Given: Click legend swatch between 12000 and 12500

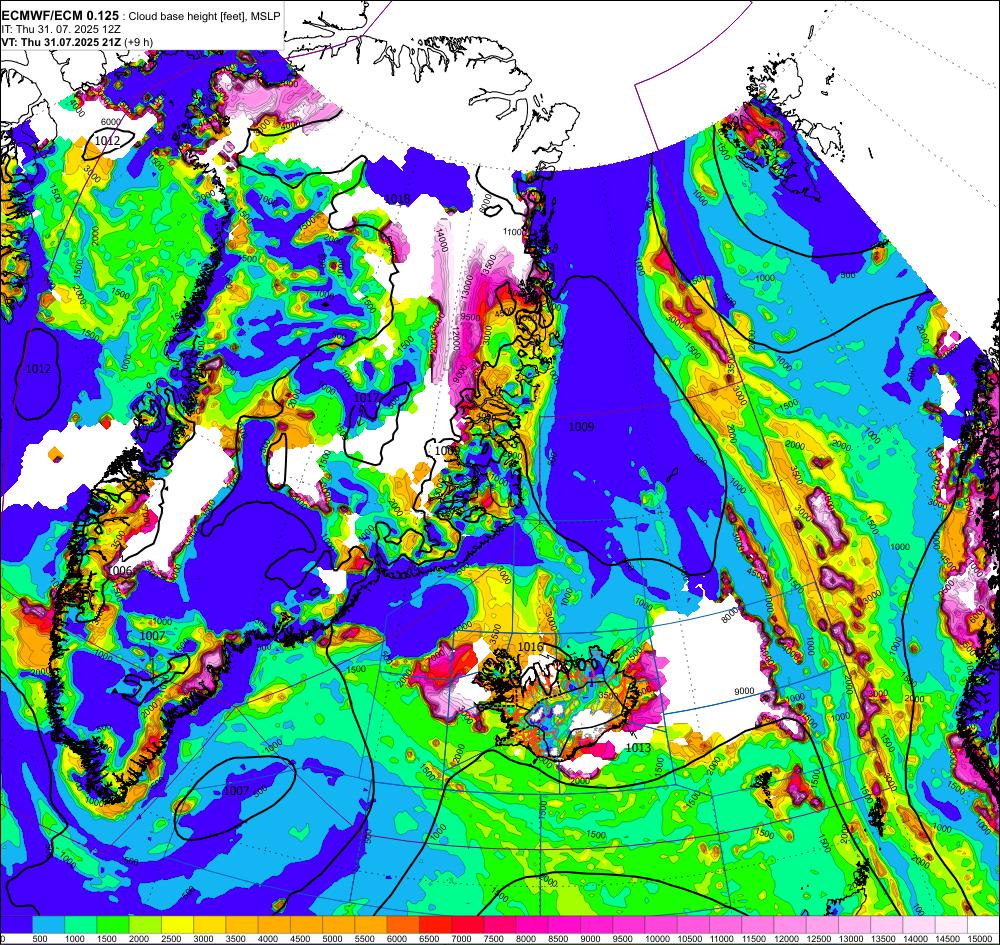Looking at the screenshot, I should tap(790, 924).
